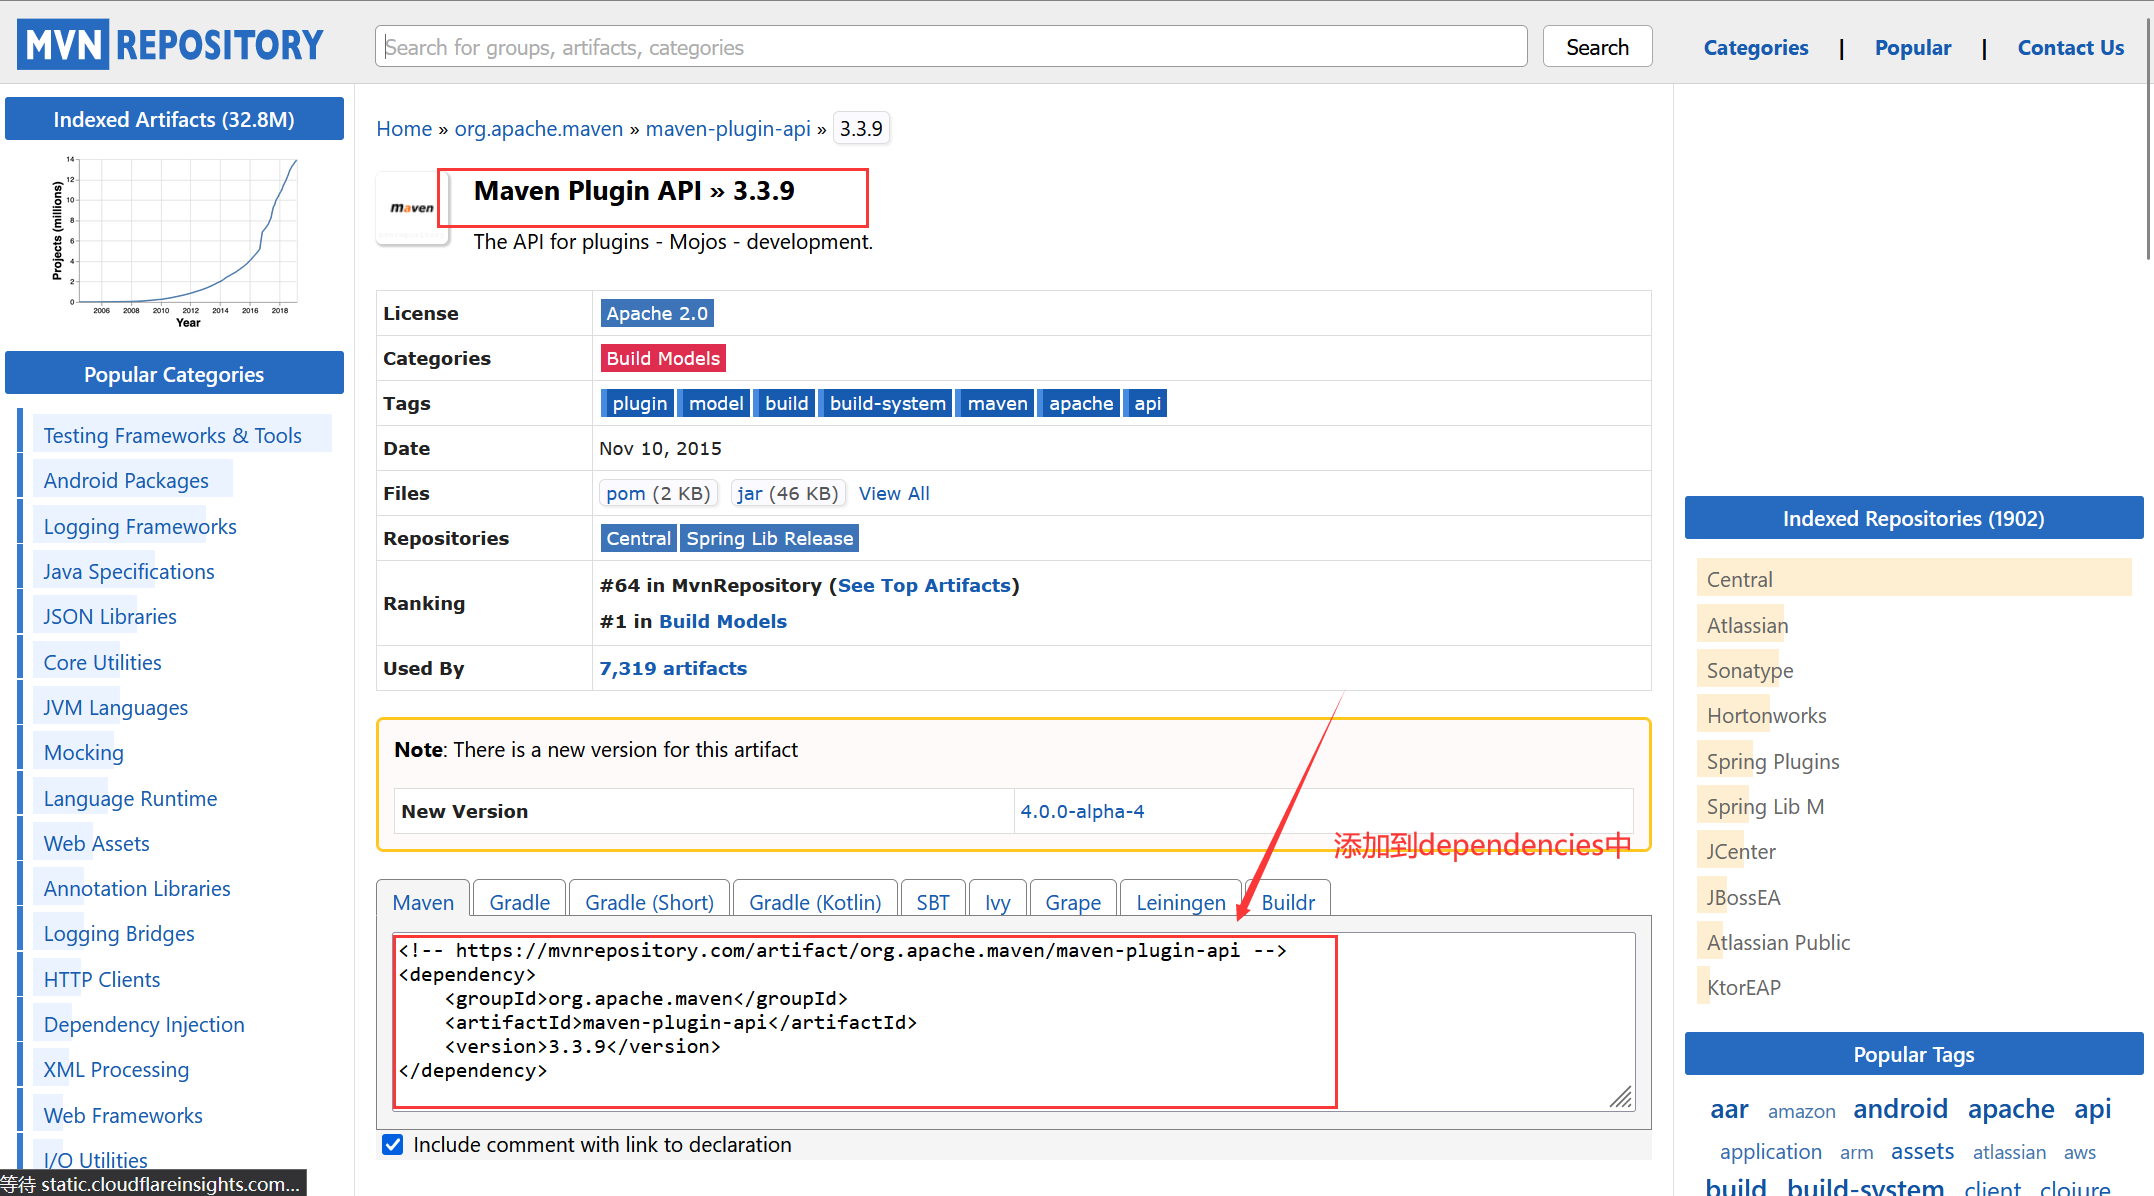The height and width of the screenshot is (1196, 2154).
Task: Switch to the Leiningen tab
Action: [x=1180, y=902]
